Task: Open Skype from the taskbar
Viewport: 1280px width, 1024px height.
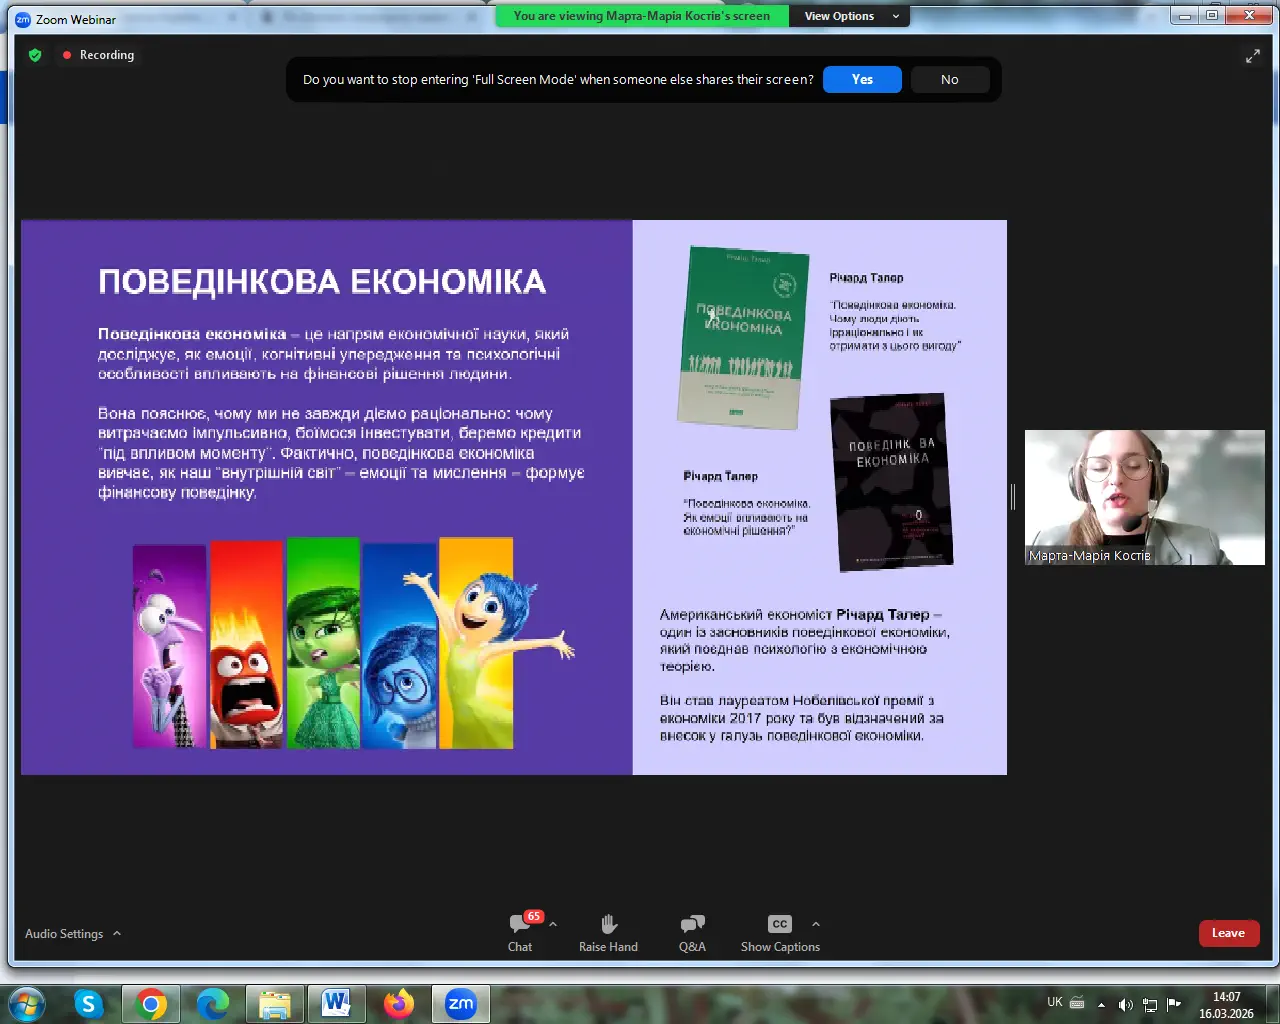Action: [89, 1003]
